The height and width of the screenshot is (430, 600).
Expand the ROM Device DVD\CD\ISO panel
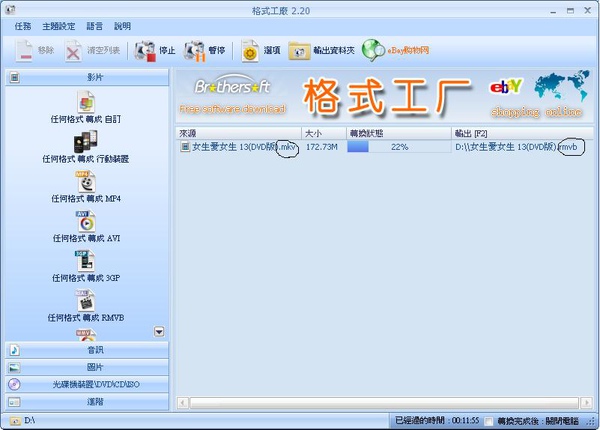point(87,384)
